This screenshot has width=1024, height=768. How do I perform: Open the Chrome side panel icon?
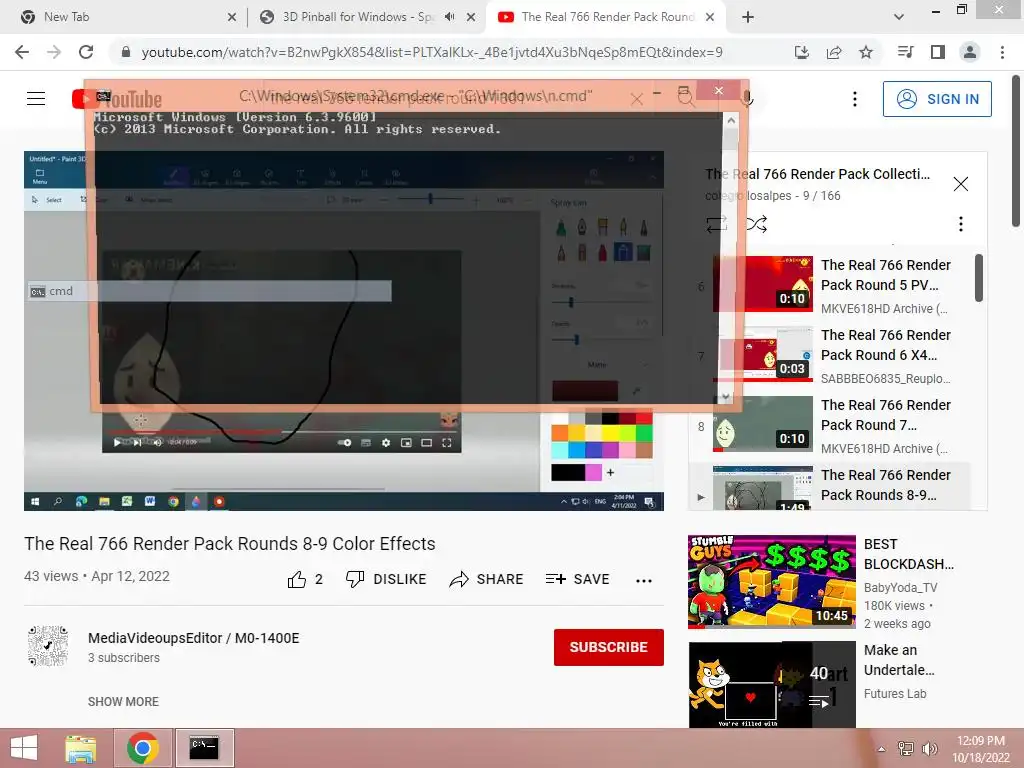tap(938, 52)
